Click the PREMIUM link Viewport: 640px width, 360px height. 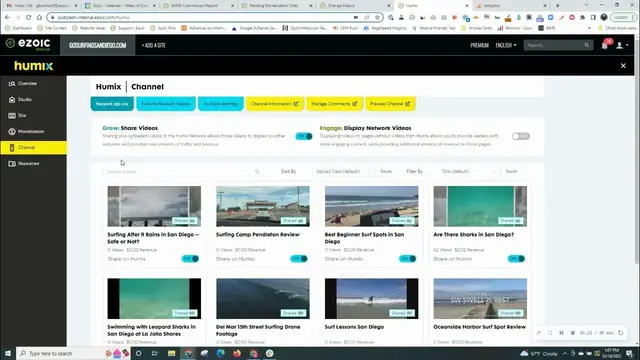point(479,45)
